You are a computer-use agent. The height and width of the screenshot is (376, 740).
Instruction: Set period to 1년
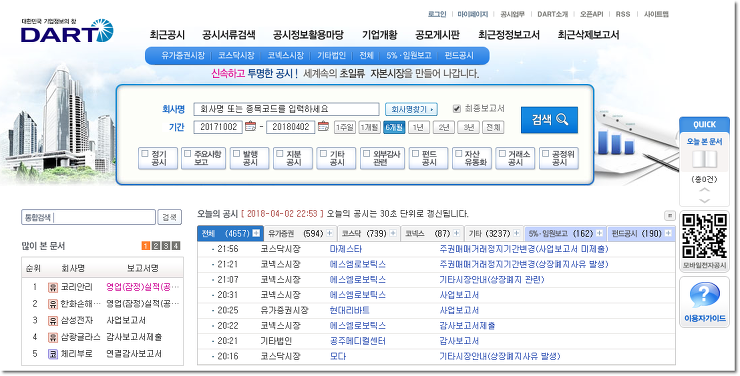click(419, 127)
